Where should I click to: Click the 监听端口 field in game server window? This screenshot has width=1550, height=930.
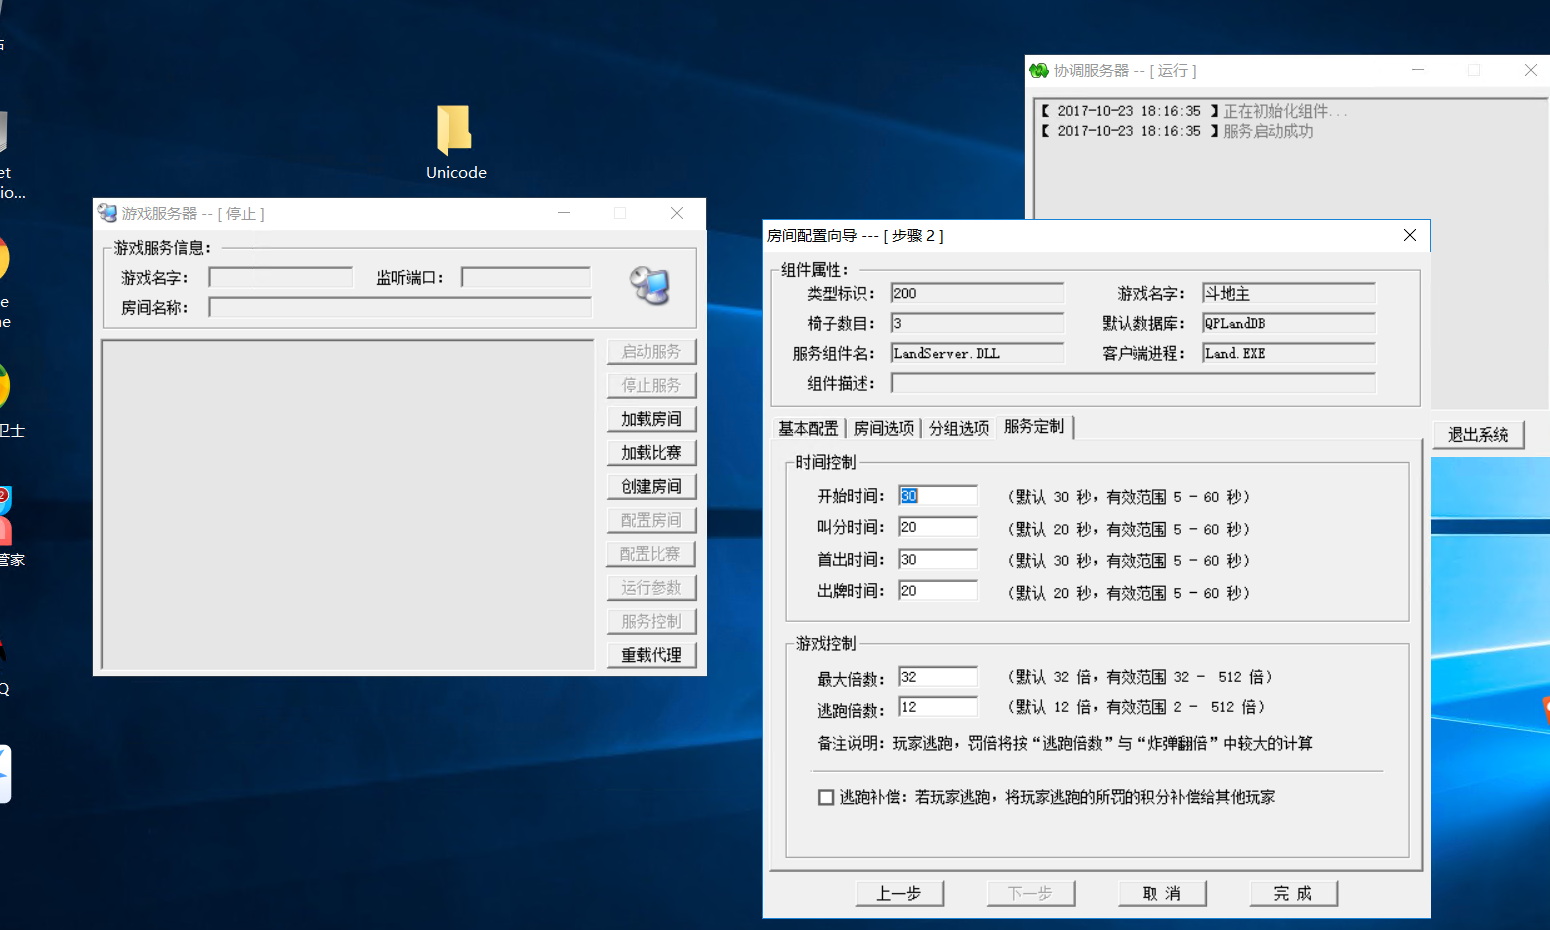[x=526, y=277]
